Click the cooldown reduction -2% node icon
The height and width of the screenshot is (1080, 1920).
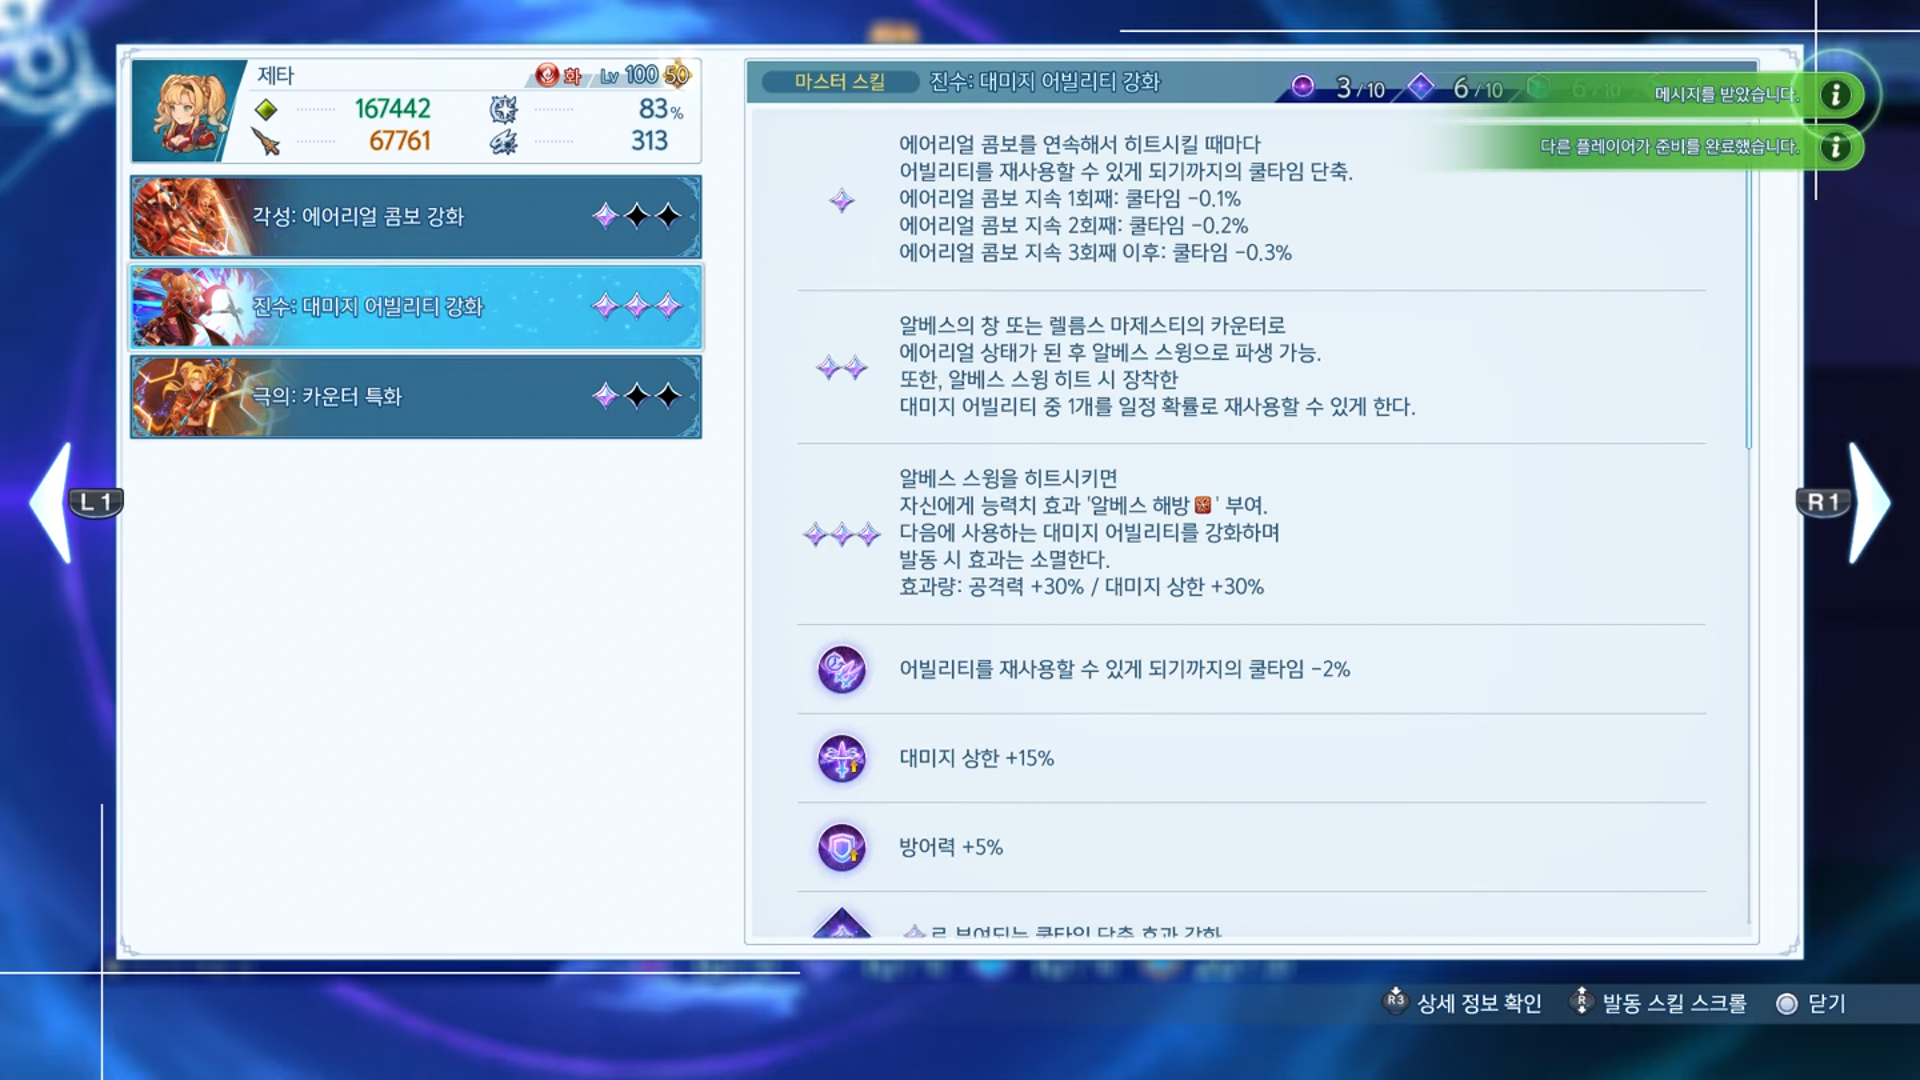[842, 669]
